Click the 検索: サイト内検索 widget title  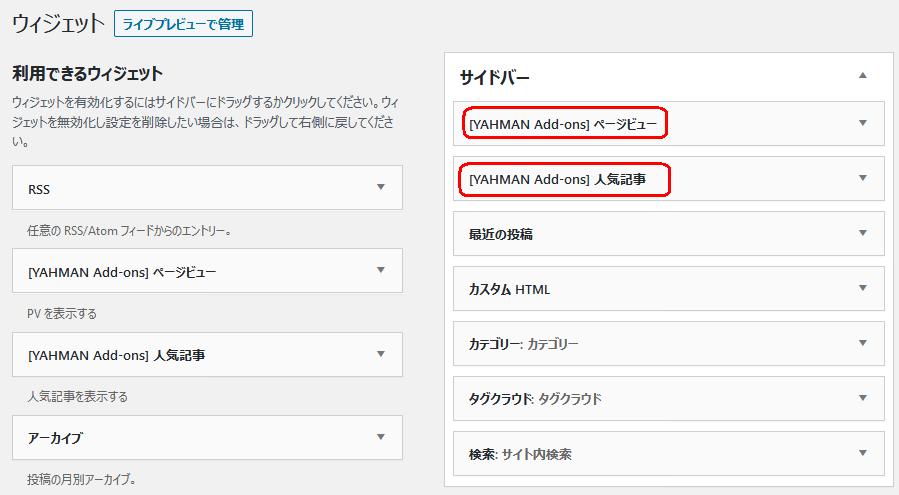[x=520, y=455]
